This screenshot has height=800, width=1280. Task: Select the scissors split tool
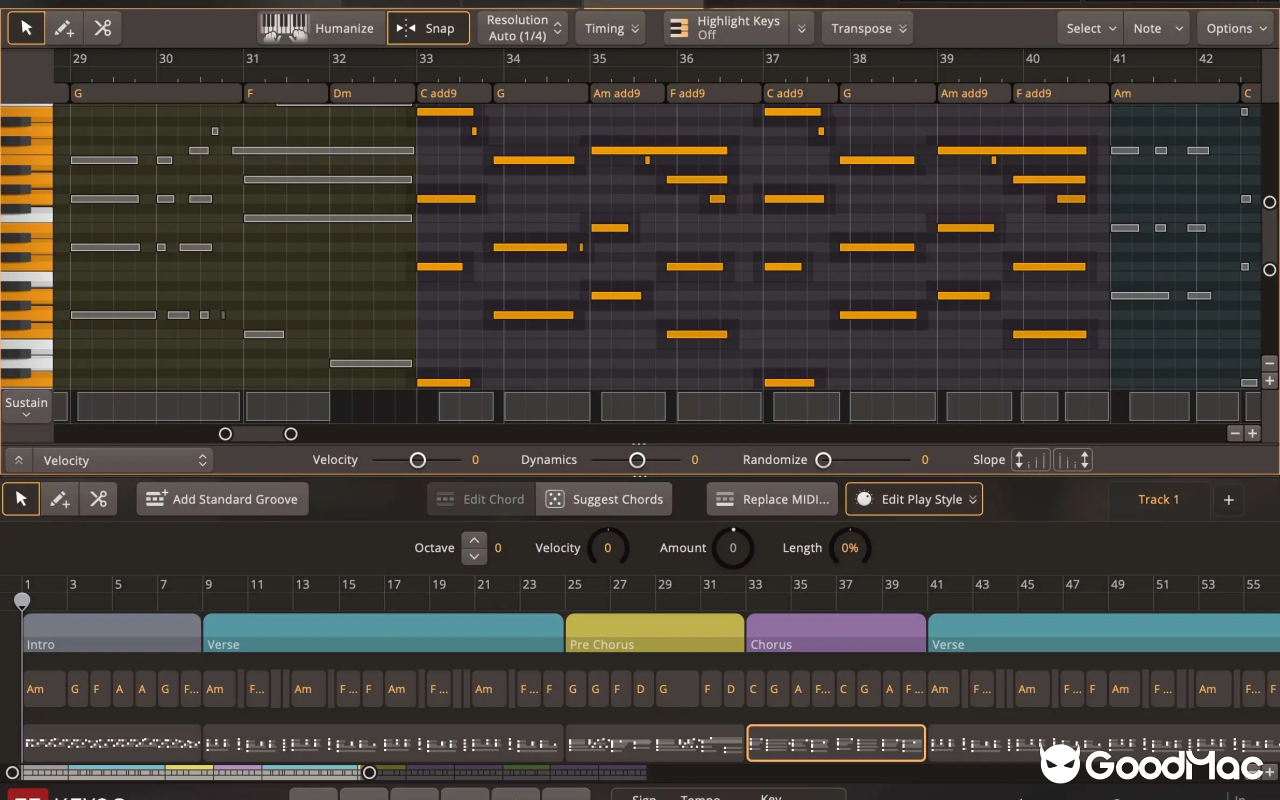(102, 27)
